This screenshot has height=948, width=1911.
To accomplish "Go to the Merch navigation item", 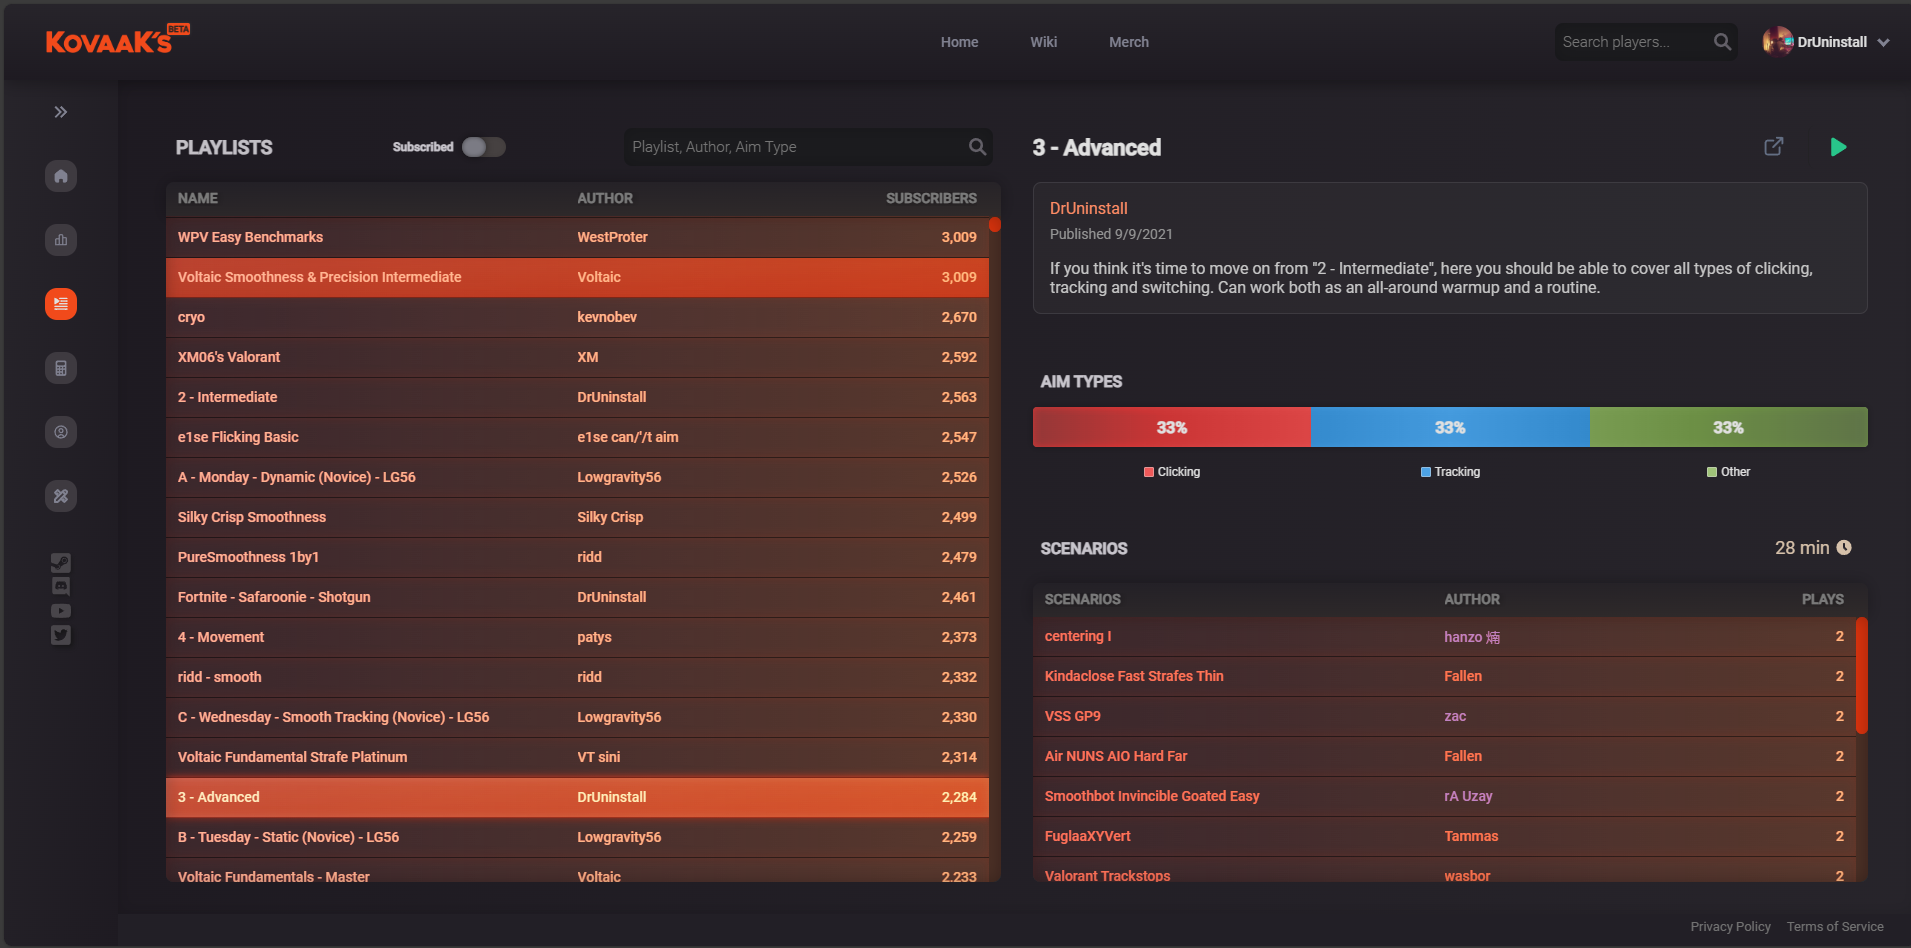I will point(1128,42).
